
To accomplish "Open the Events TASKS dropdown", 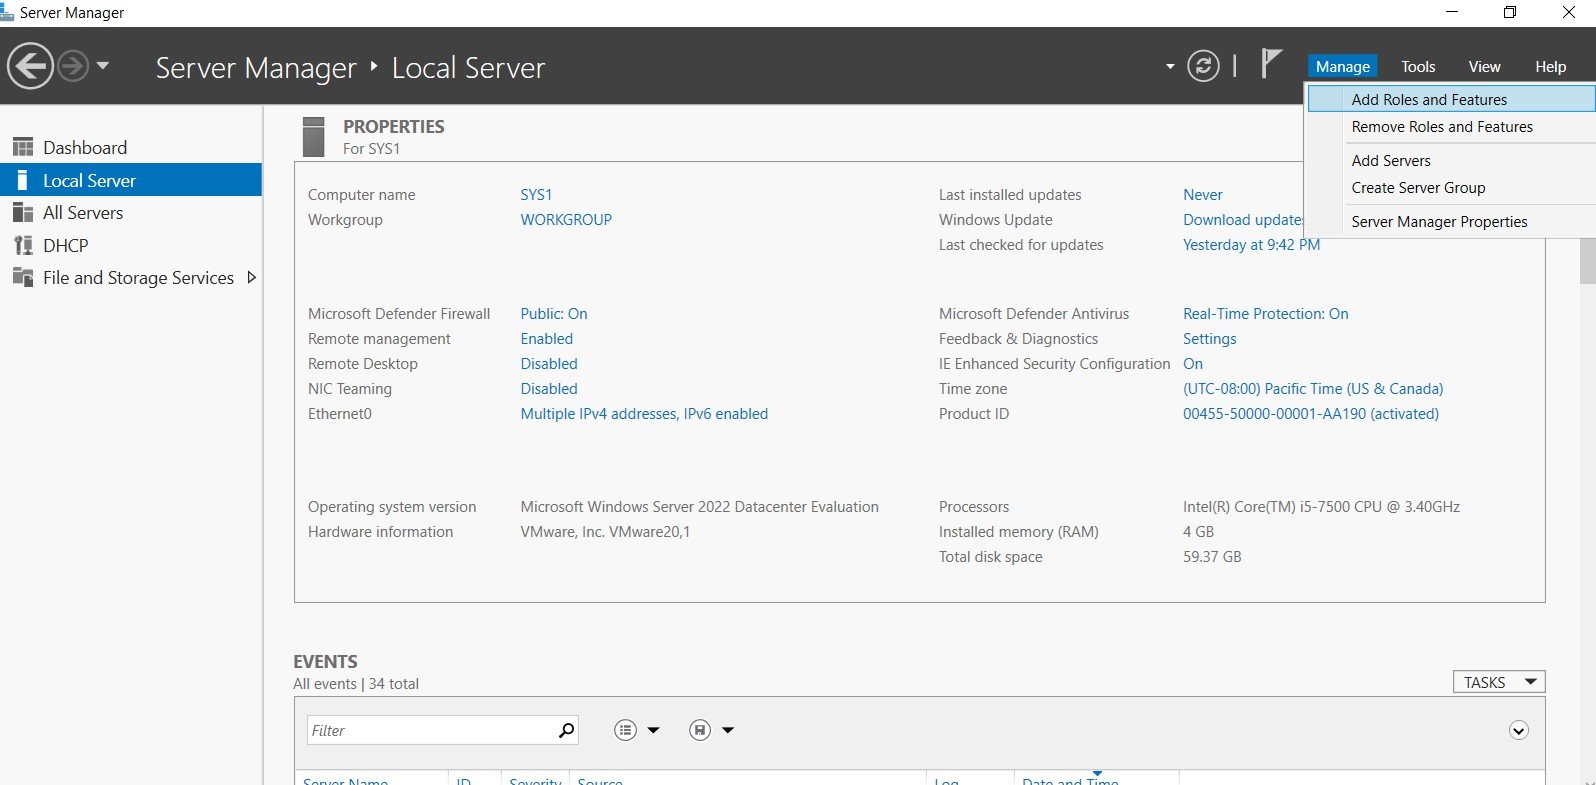I will click(1499, 682).
